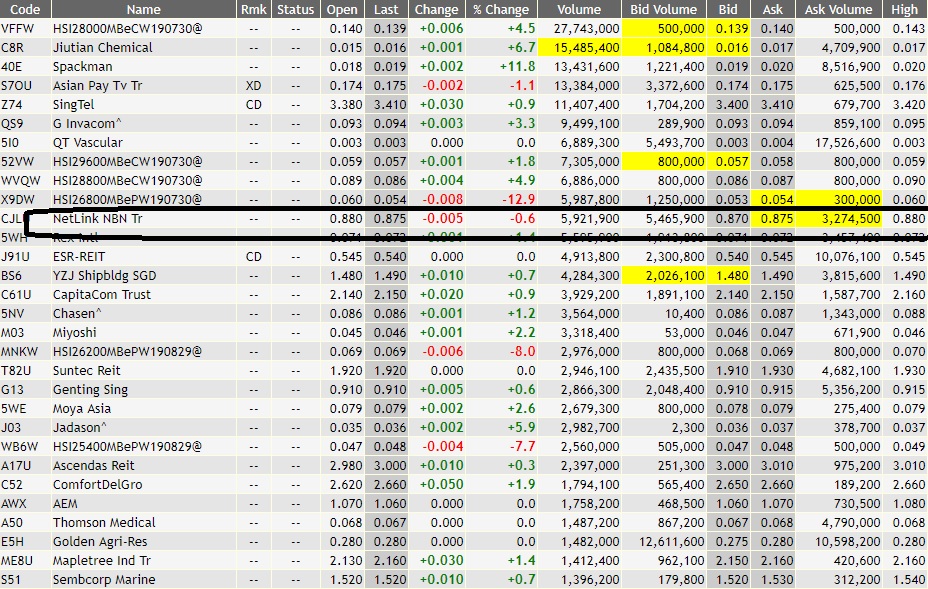The image size is (928, 589).
Task: Click the Asian Pay Tv Tr name
Action: pos(98,85)
